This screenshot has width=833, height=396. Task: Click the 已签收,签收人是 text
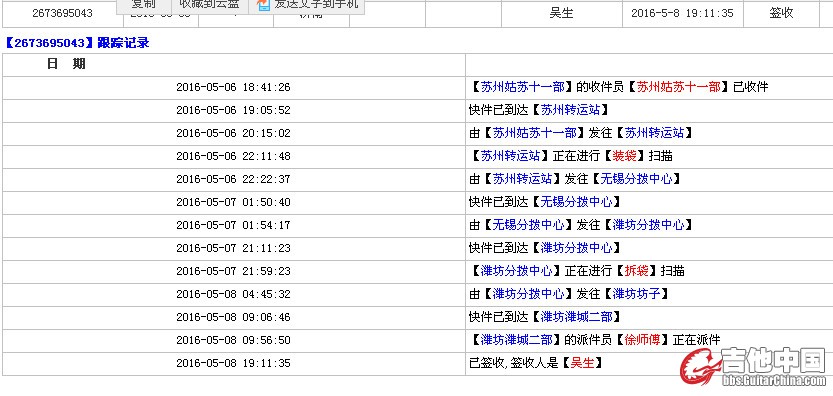pos(514,363)
